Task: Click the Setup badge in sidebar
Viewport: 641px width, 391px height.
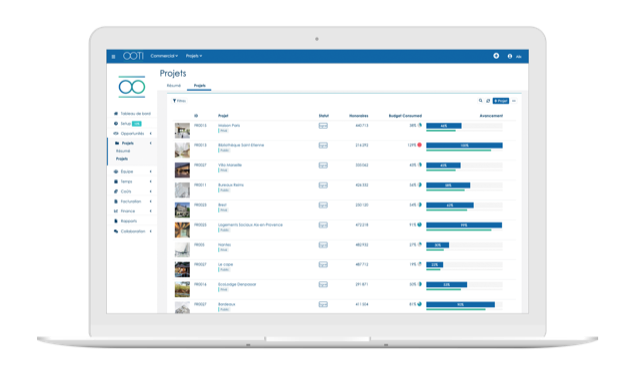Action: coord(137,124)
